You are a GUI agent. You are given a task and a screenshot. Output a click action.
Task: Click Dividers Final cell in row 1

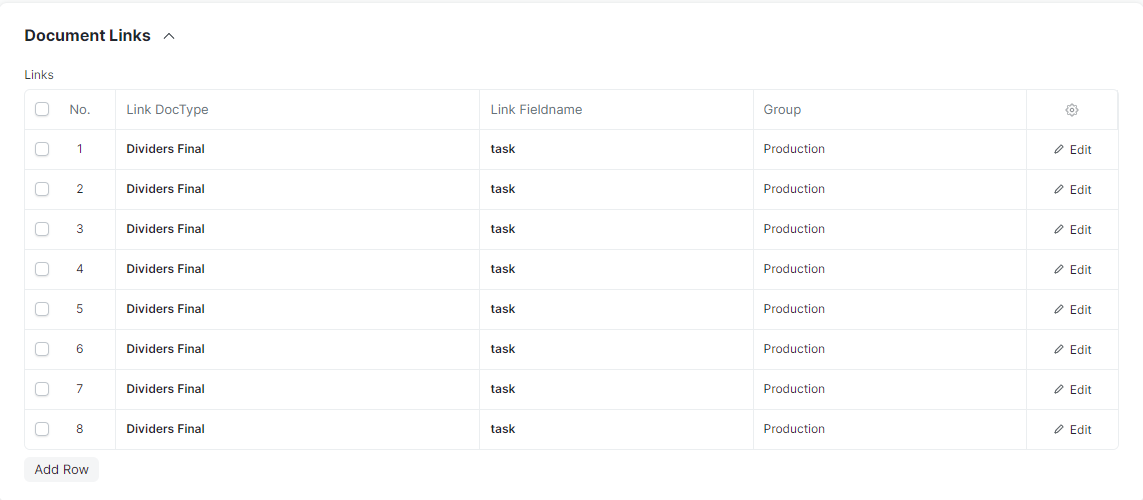297,149
